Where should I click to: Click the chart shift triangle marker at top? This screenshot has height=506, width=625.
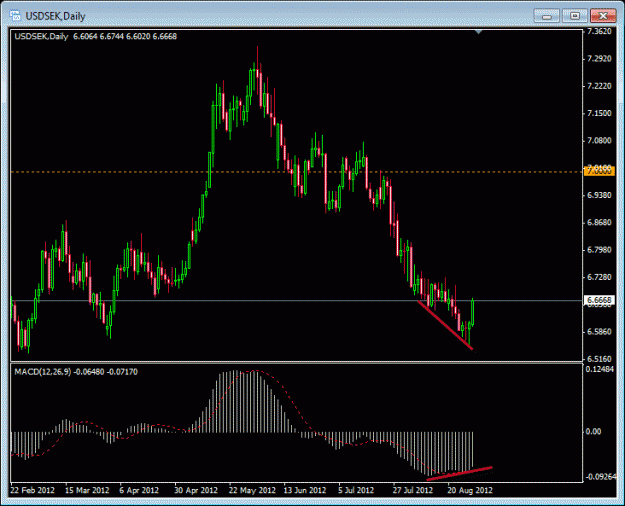coord(479,32)
